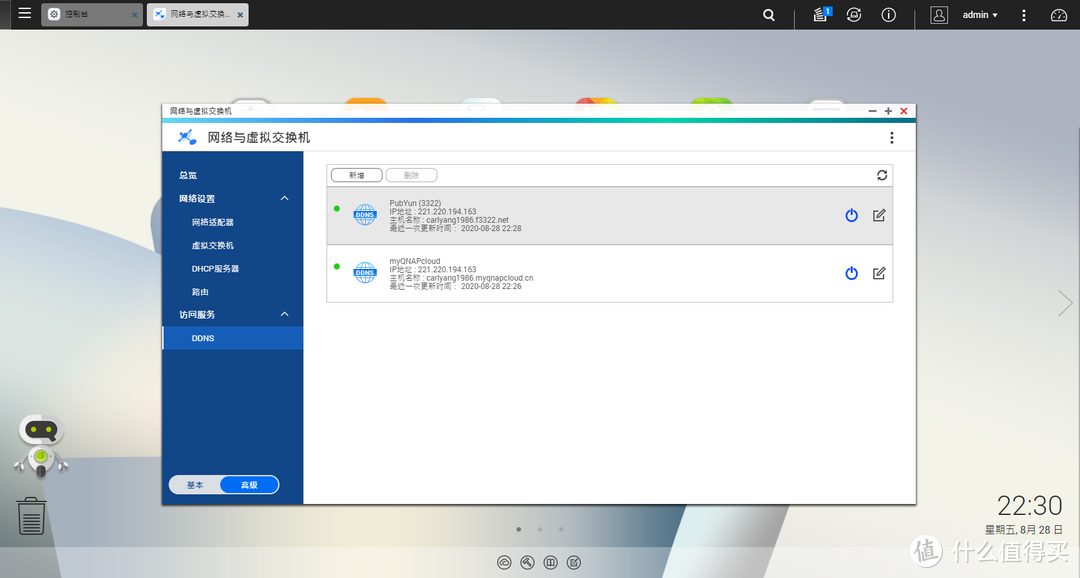Open the dashboard gauge icon
Viewport: 1080px width, 578px height.
(x=1059, y=14)
